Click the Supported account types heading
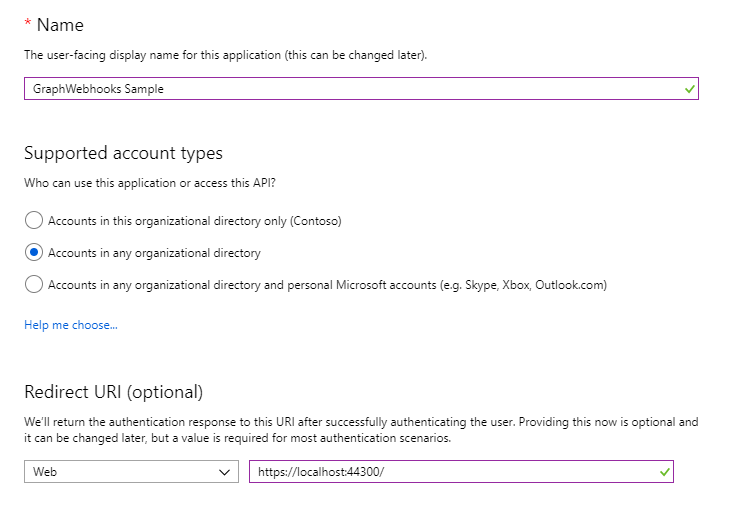Screen dimensions: 734x510 click(x=123, y=153)
